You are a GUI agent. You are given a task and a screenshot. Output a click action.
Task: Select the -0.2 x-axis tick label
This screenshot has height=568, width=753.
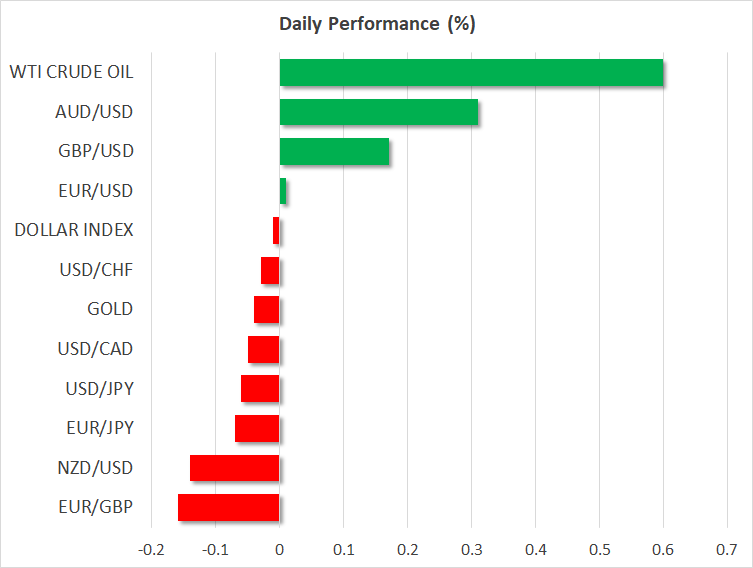[x=151, y=550]
